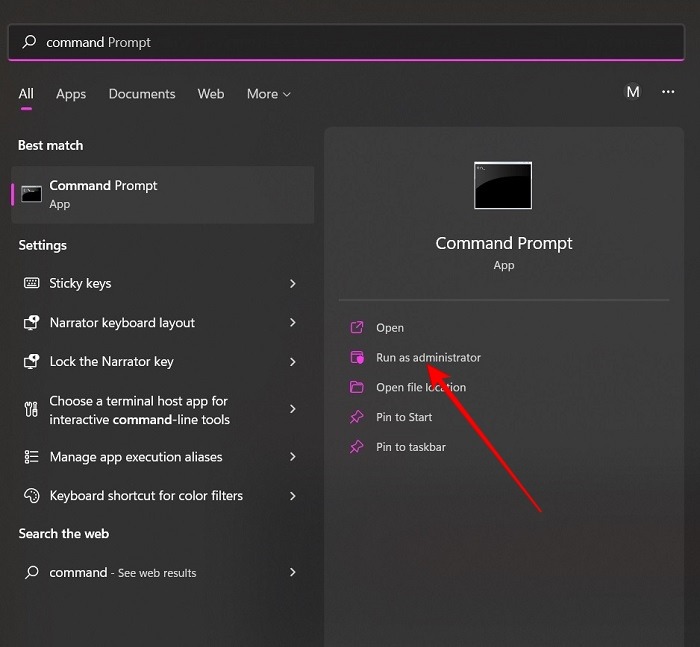Expand chevron beside Keyboard shortcut for color filters
Viewport: 700px width, 647px height.
[293, 496]
